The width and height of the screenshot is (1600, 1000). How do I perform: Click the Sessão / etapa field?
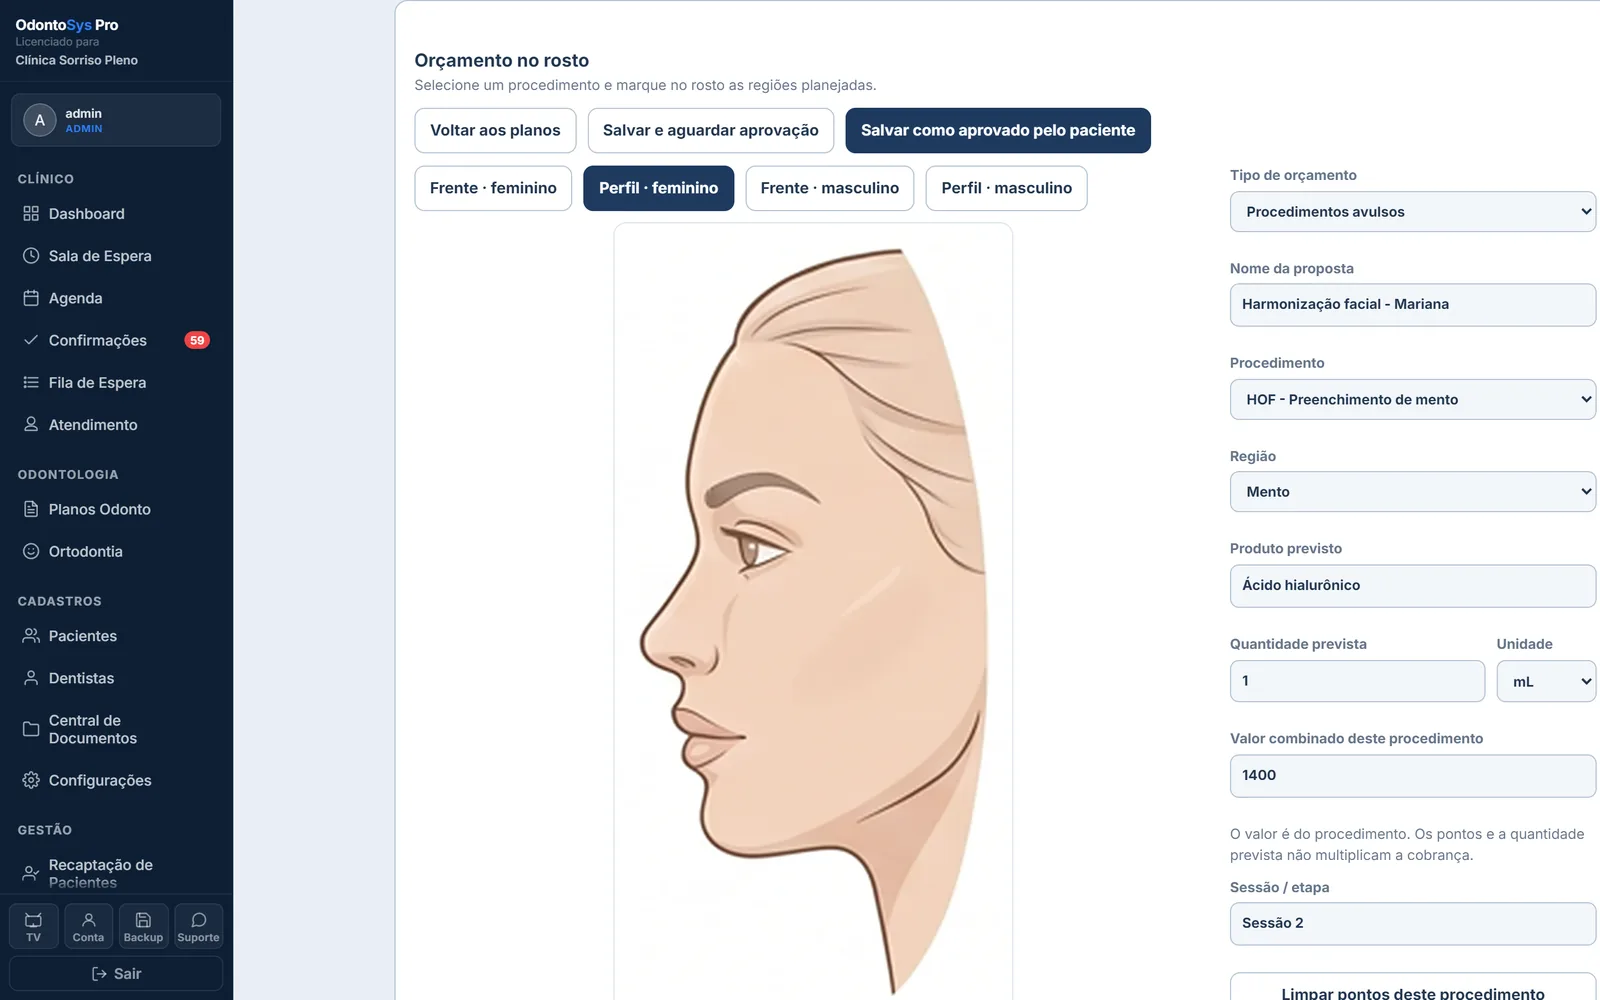(x=1412, y=924)
